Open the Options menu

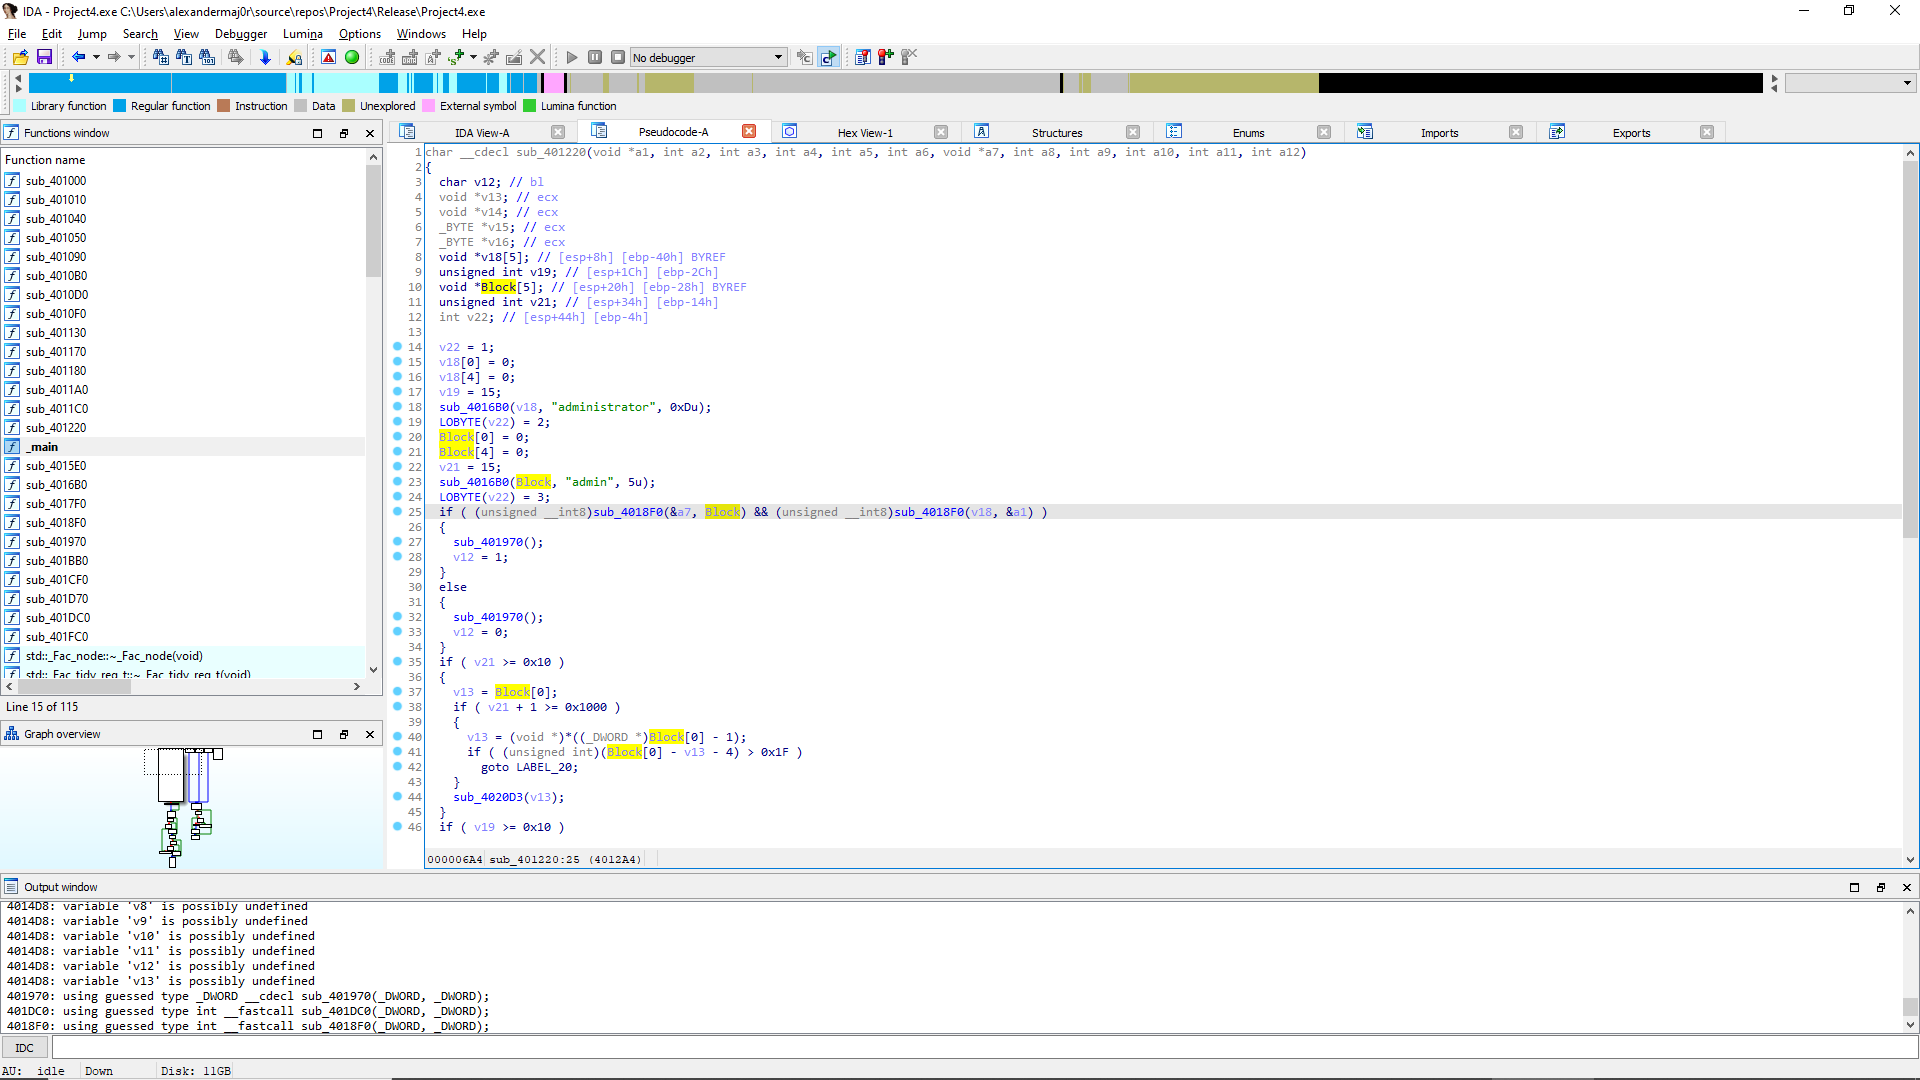click(x=360, y=33)
